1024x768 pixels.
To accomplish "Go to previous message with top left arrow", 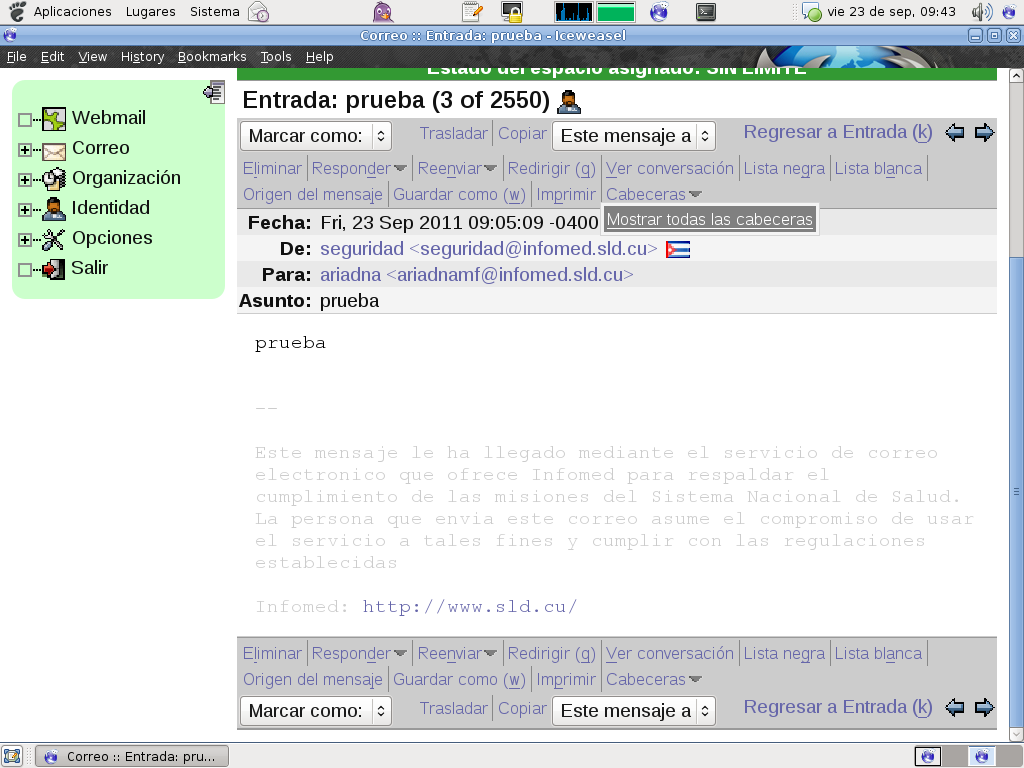I will point(955,133).
